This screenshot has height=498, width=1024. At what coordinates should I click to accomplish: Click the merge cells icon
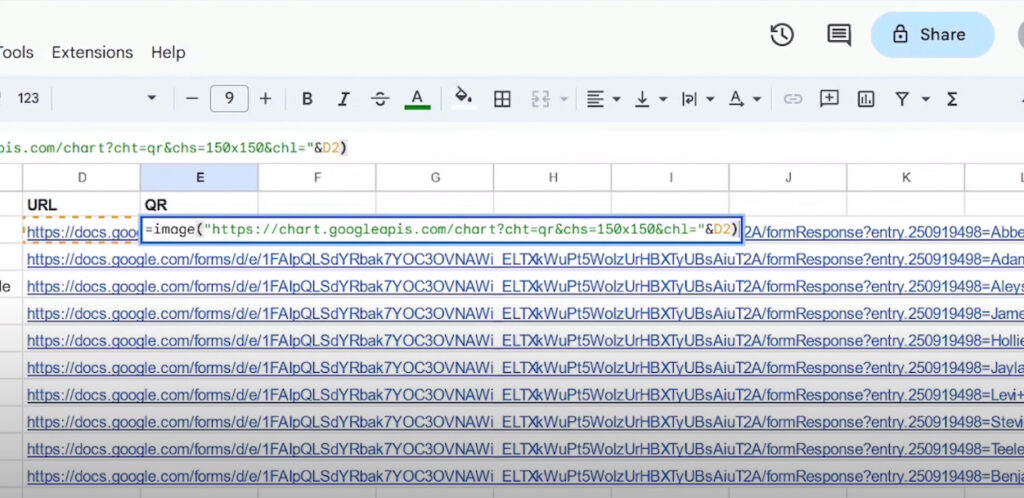(x=541, y=99)
